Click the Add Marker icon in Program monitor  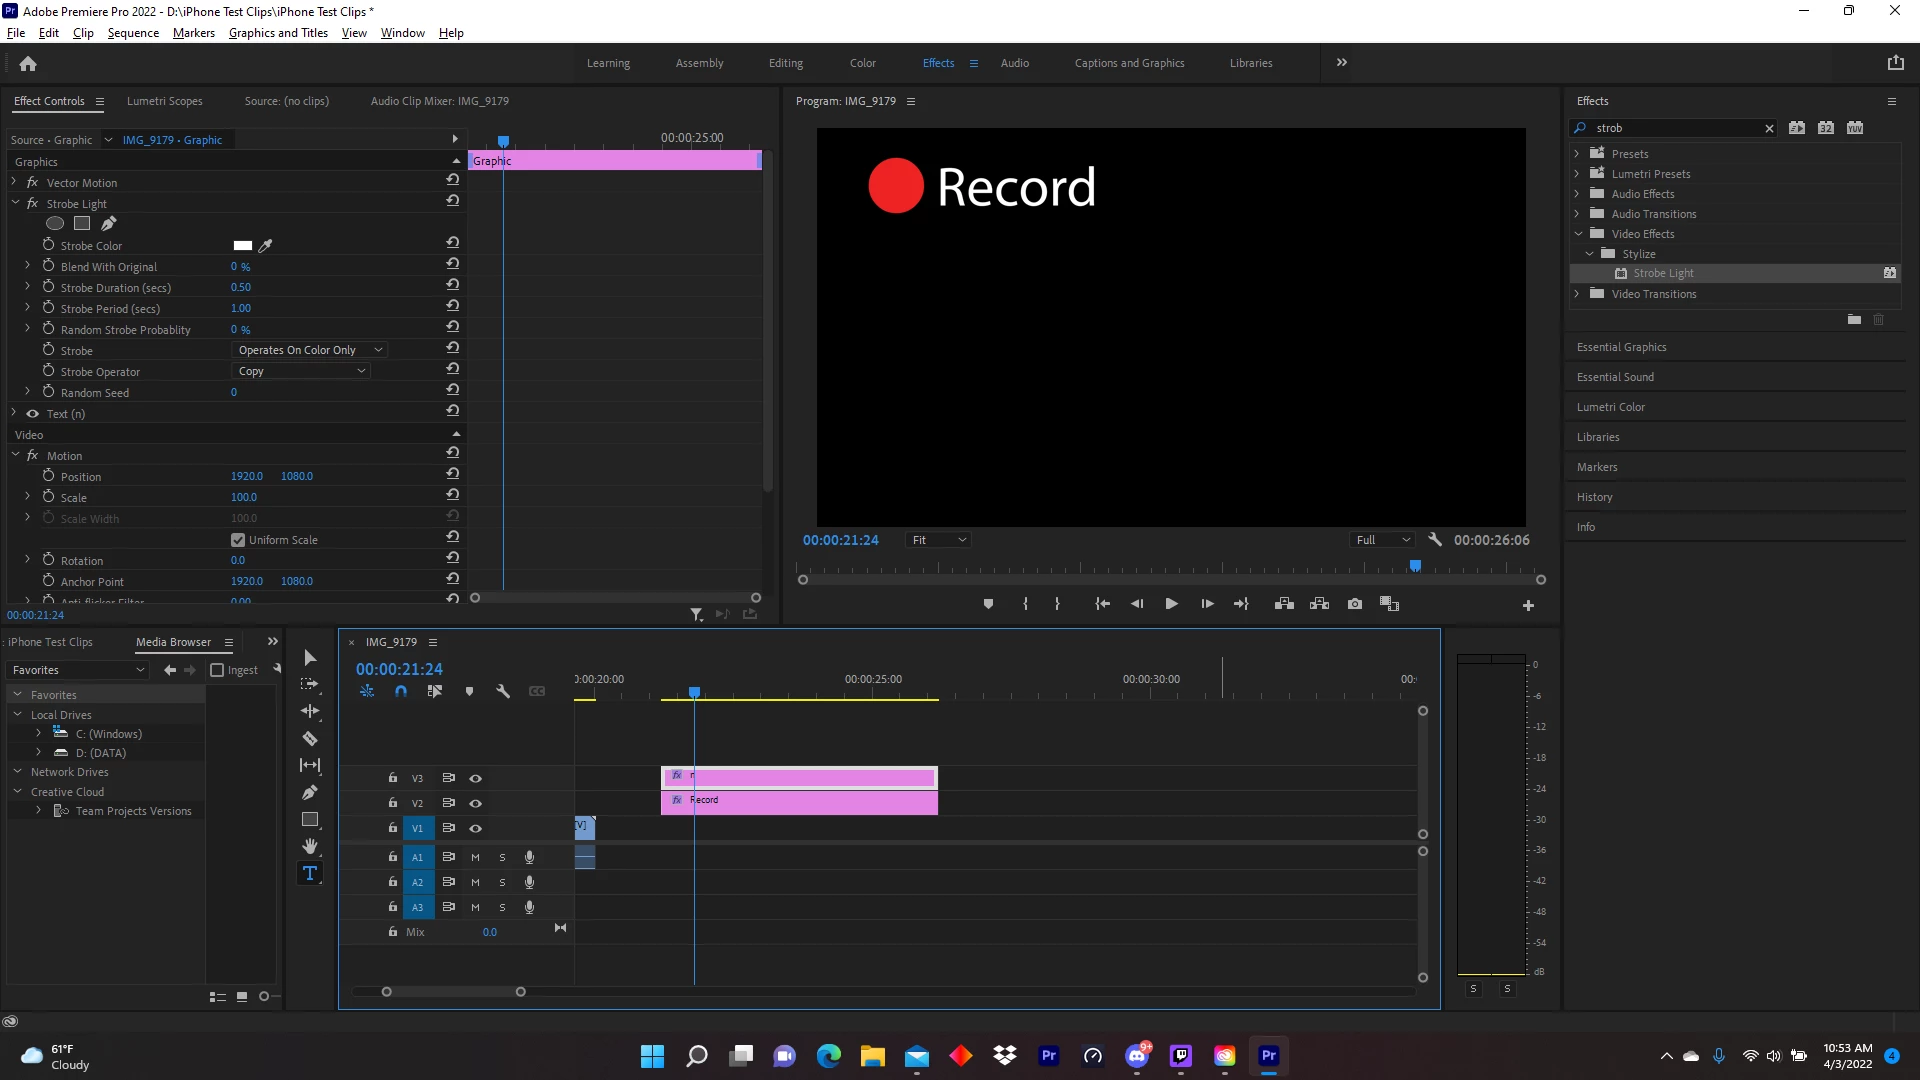coord(988,604)
